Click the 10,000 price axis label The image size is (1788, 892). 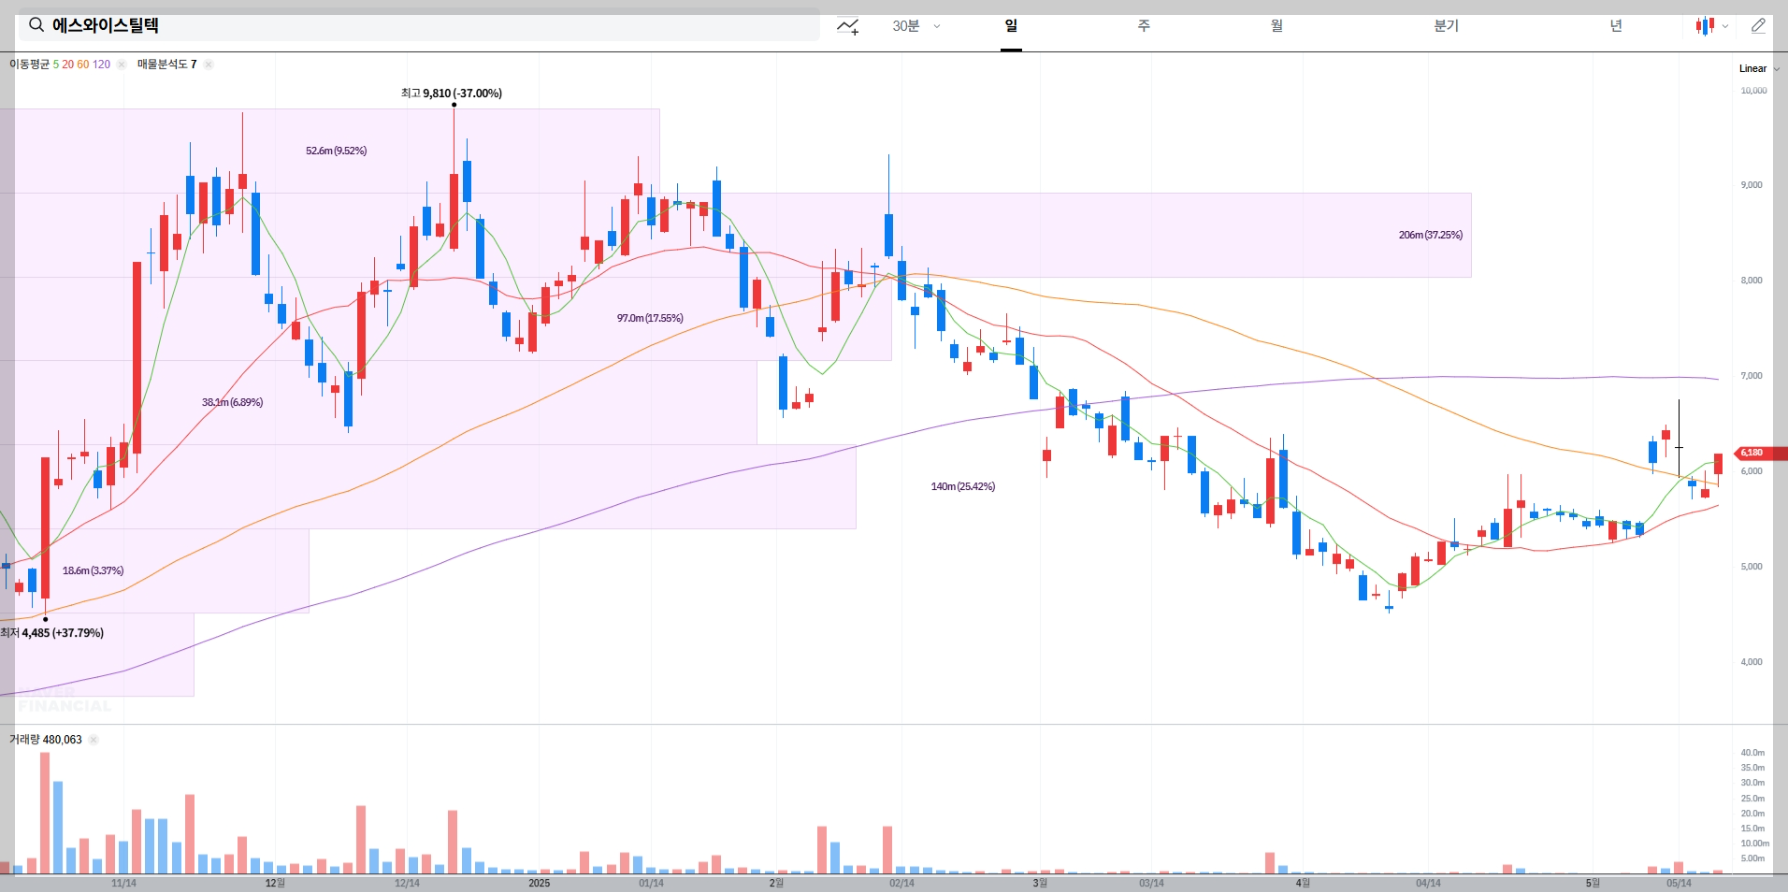pos(1753,91)
